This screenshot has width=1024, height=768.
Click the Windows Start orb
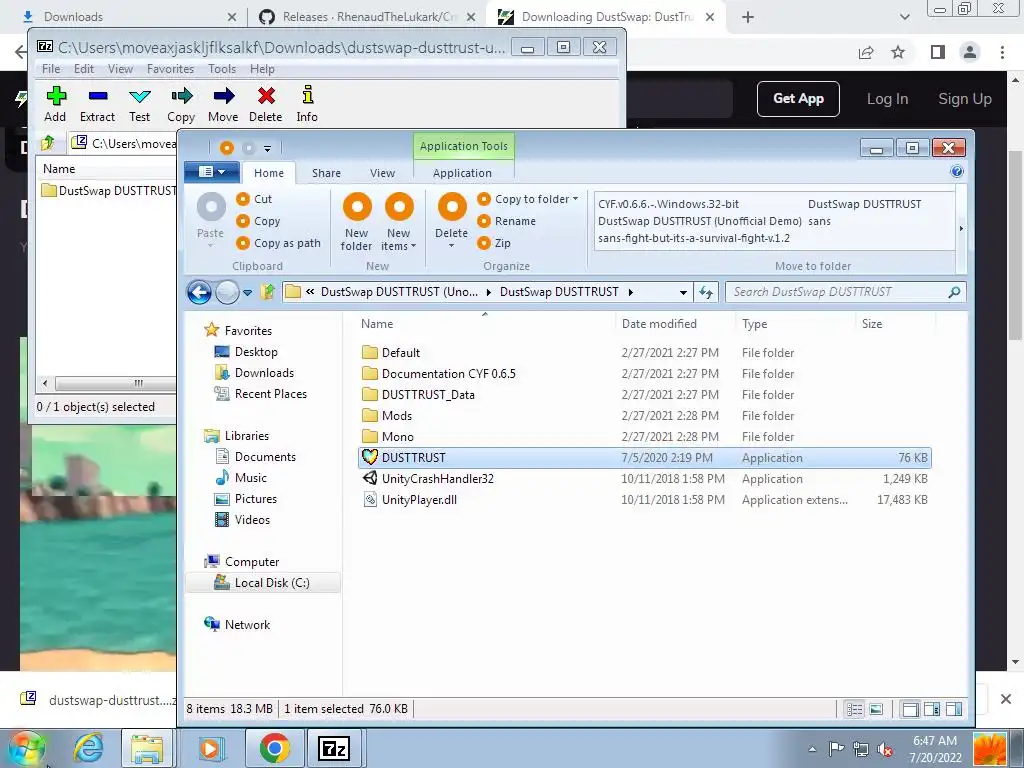pyautogui.click(x=26, y=748)
